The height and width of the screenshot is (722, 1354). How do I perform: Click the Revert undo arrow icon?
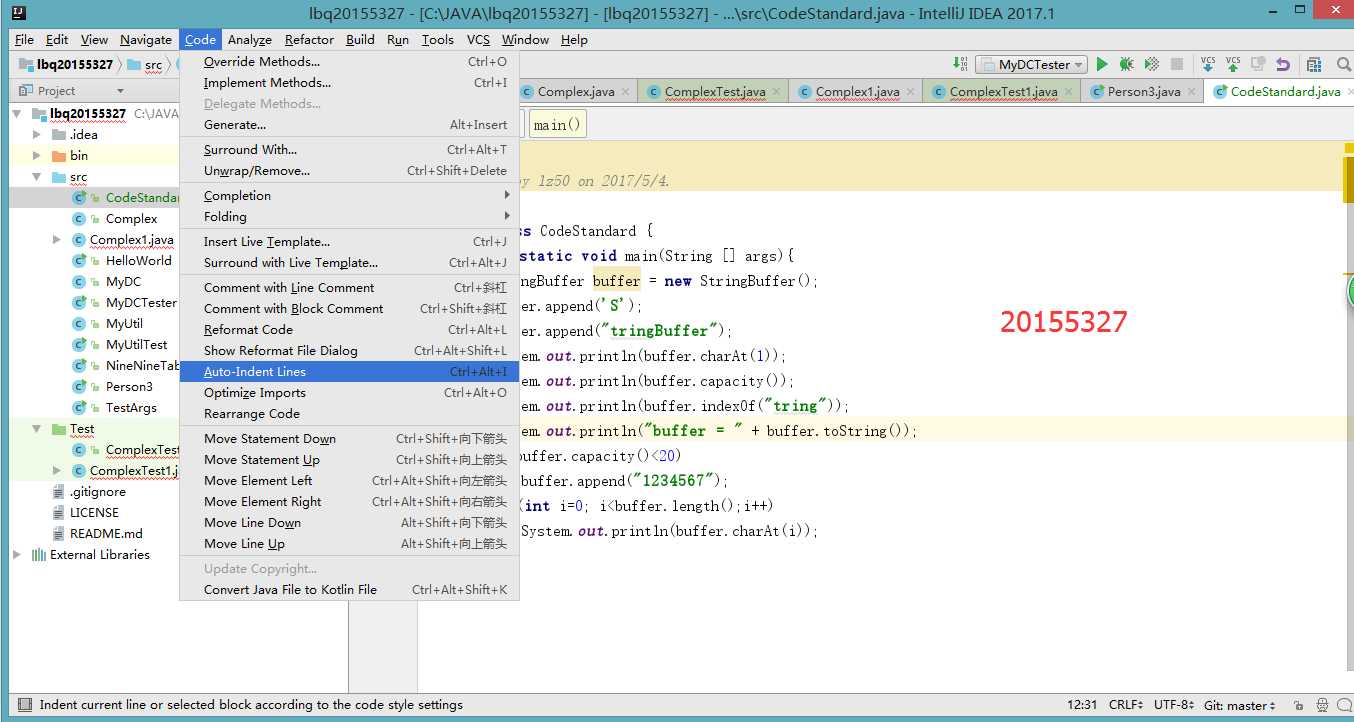tap(1282, 64)
